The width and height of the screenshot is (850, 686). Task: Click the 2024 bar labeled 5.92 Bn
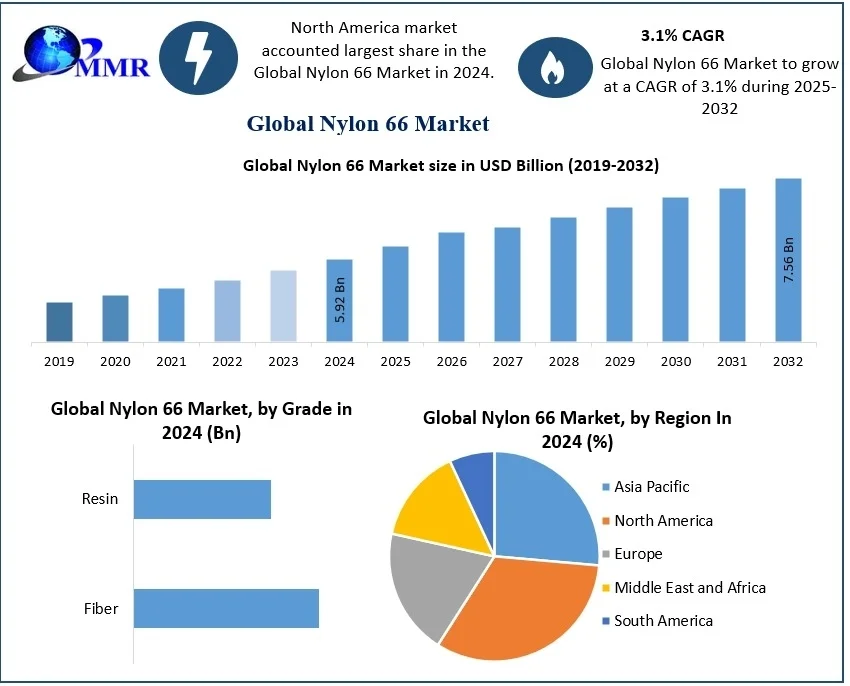339,300
